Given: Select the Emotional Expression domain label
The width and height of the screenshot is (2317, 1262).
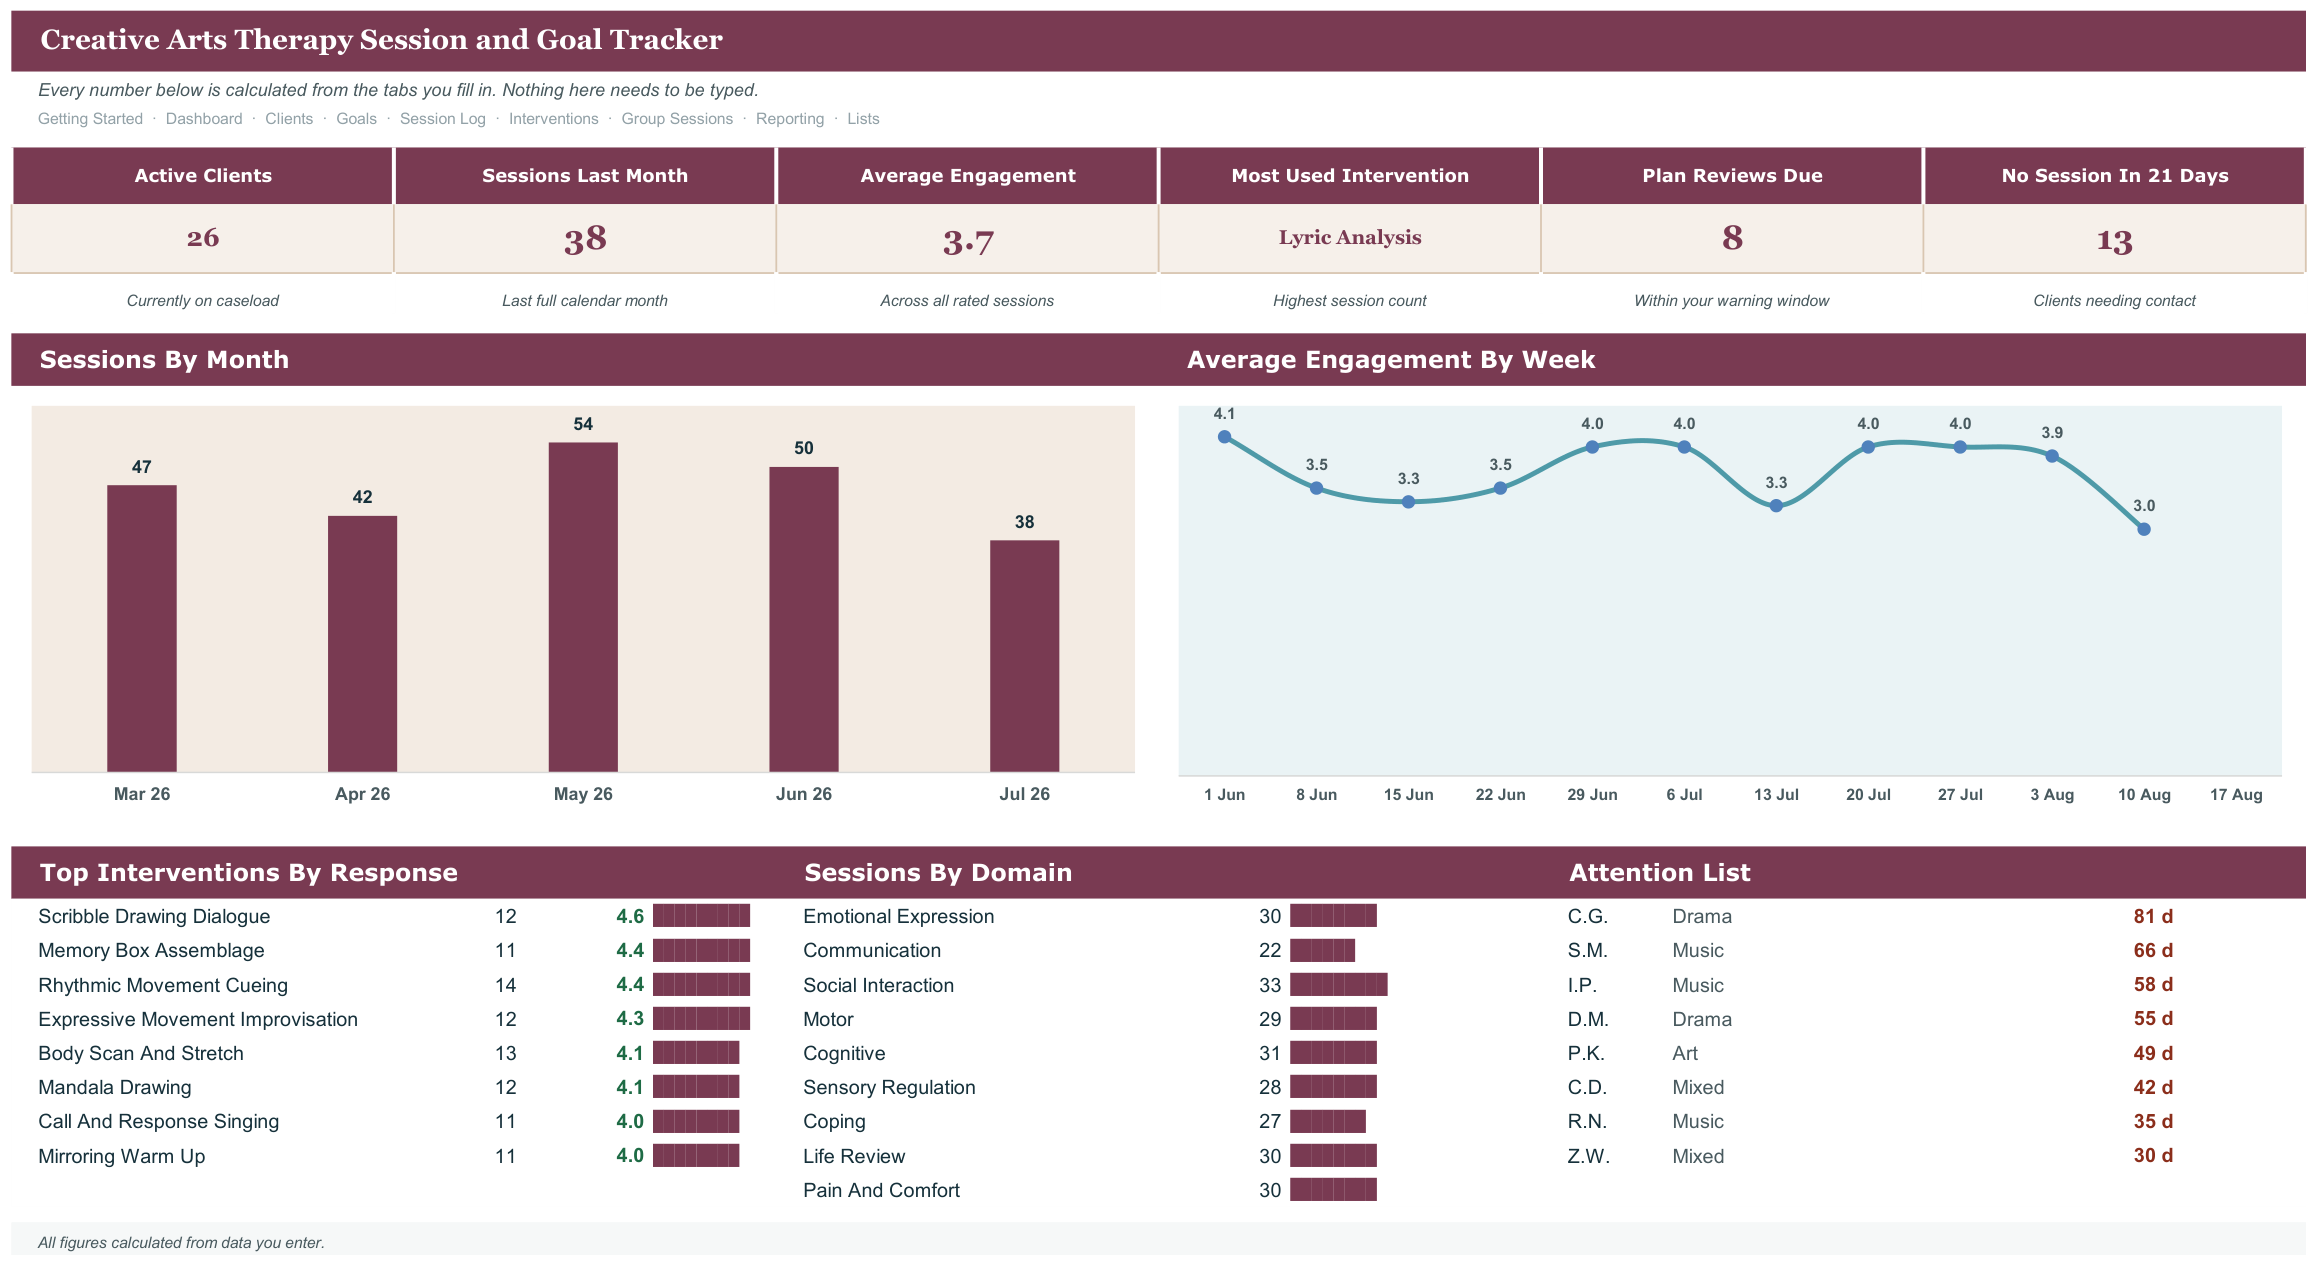Looking at the screenshot, I should point(899,916).
